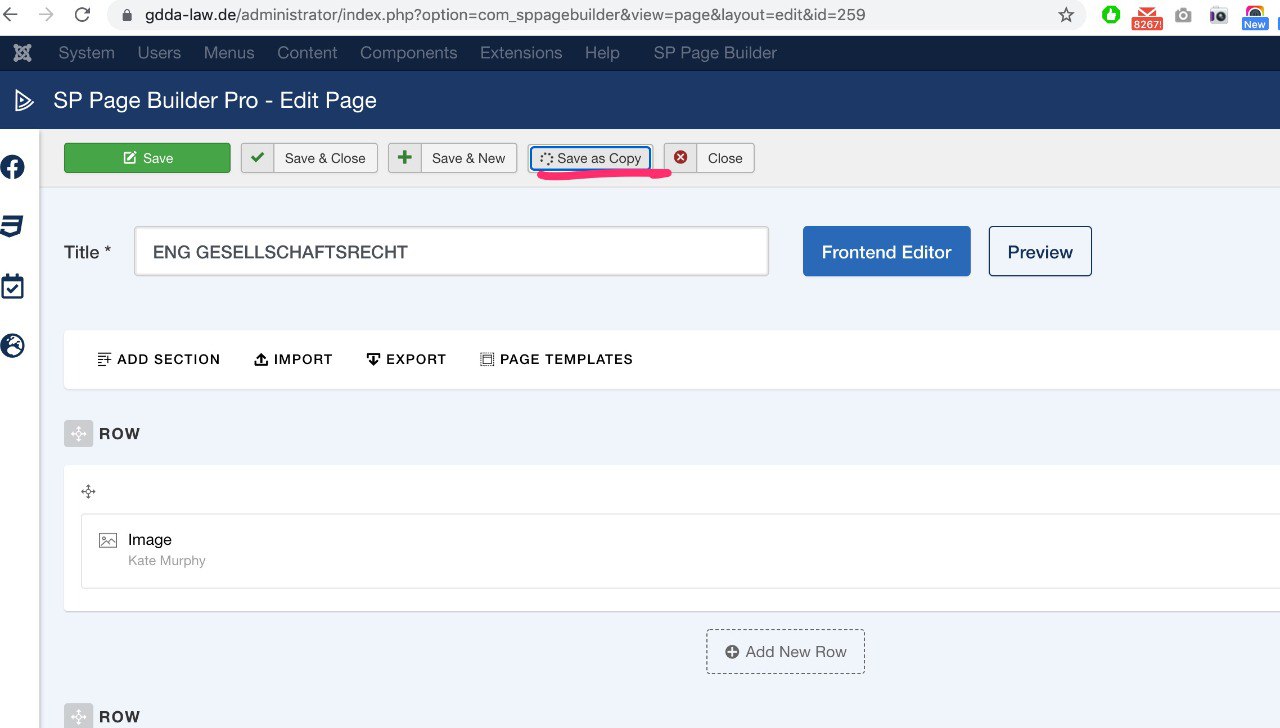Open the CSS3 icon in sidebar
Screen dimensions: 1280x728
coord(12,226)
